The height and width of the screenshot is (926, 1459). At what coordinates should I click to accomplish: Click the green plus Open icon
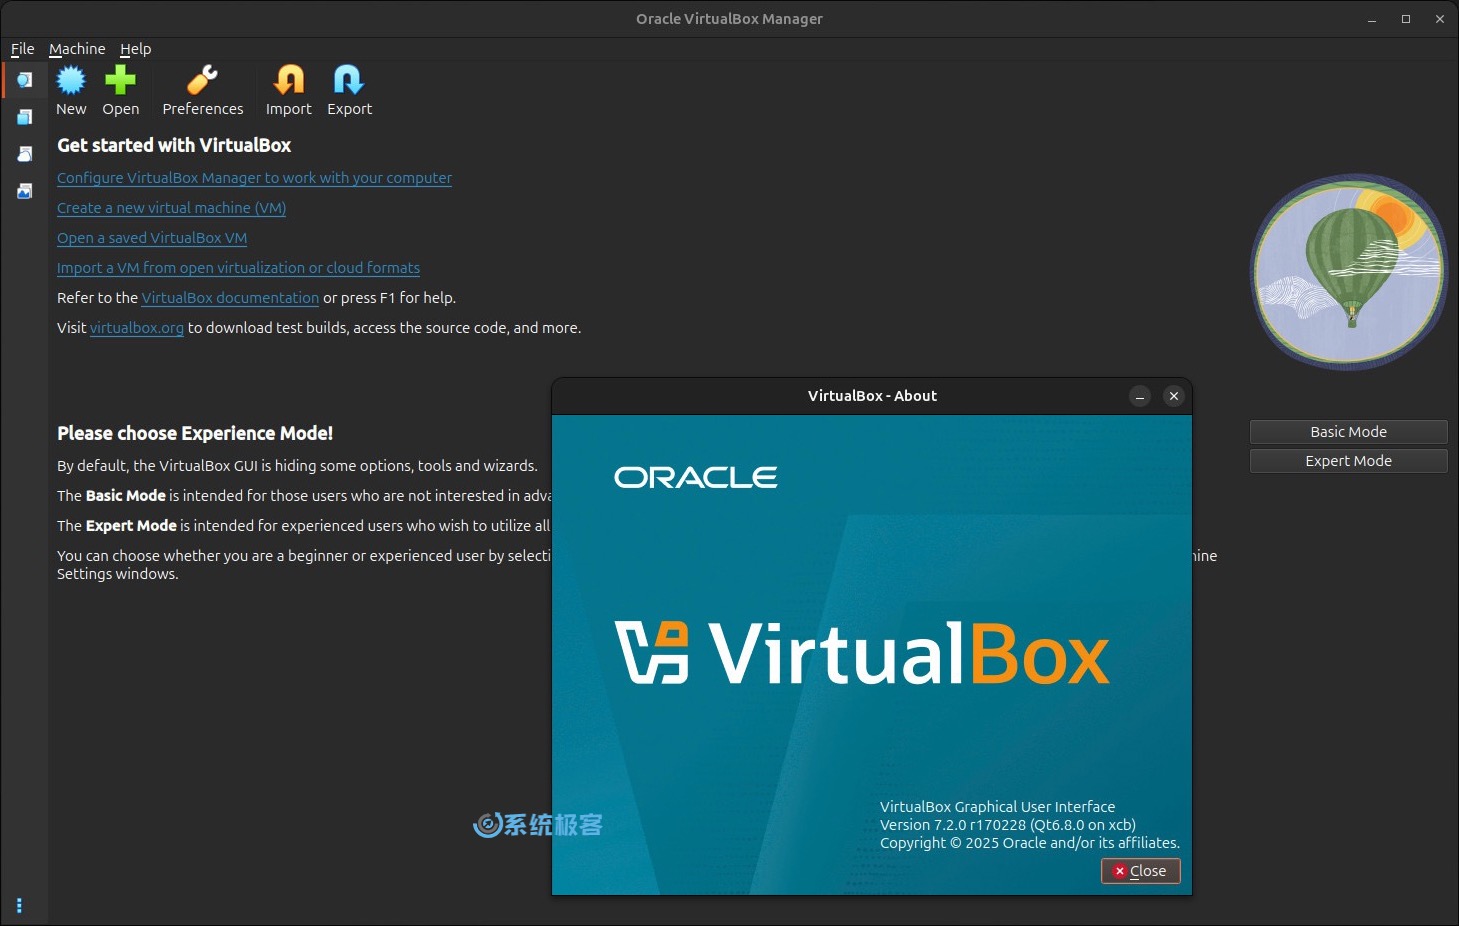(x=120, y=80)
